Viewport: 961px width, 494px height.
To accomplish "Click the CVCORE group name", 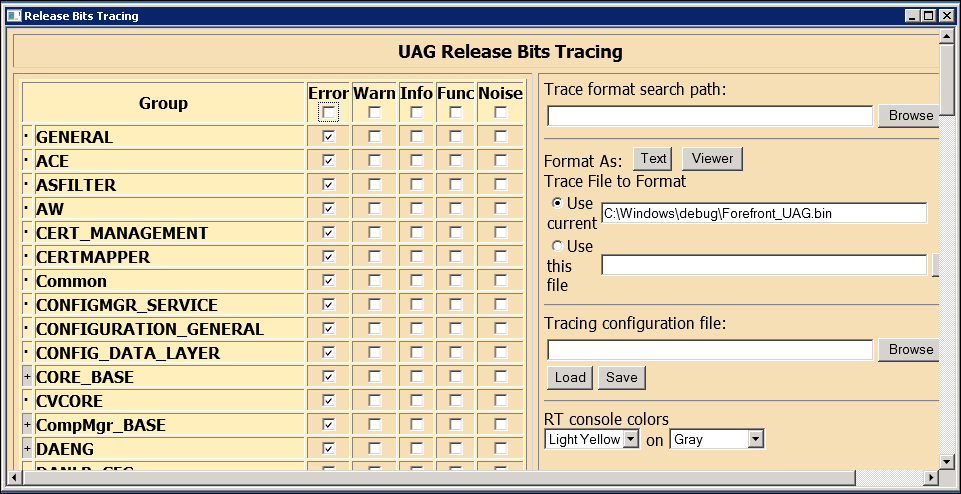I will (x=69, y=401).
